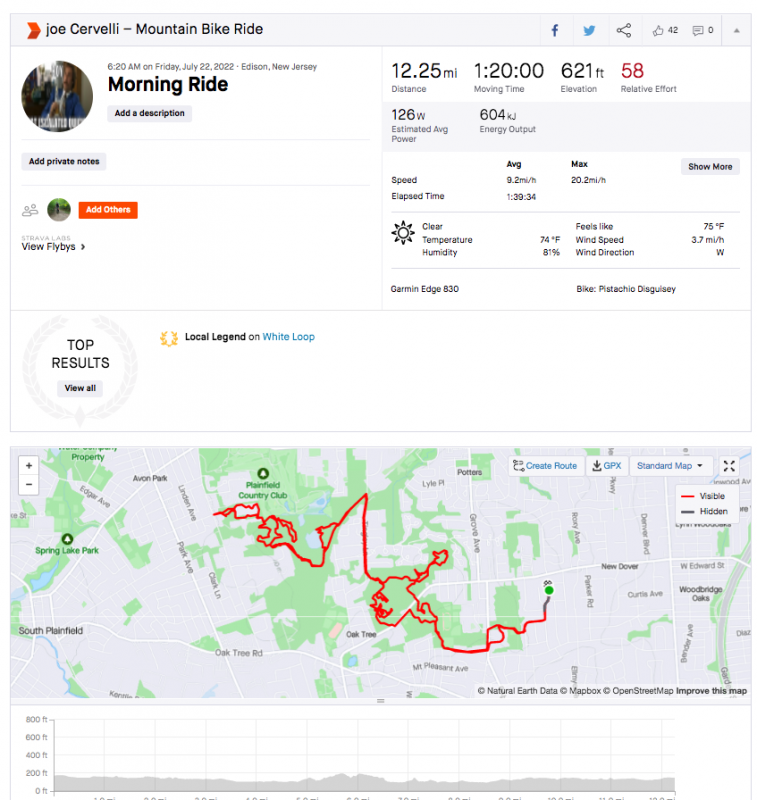757x800 pixels.
Task: Zoom out on the map
Action: [x=29, y=484]
